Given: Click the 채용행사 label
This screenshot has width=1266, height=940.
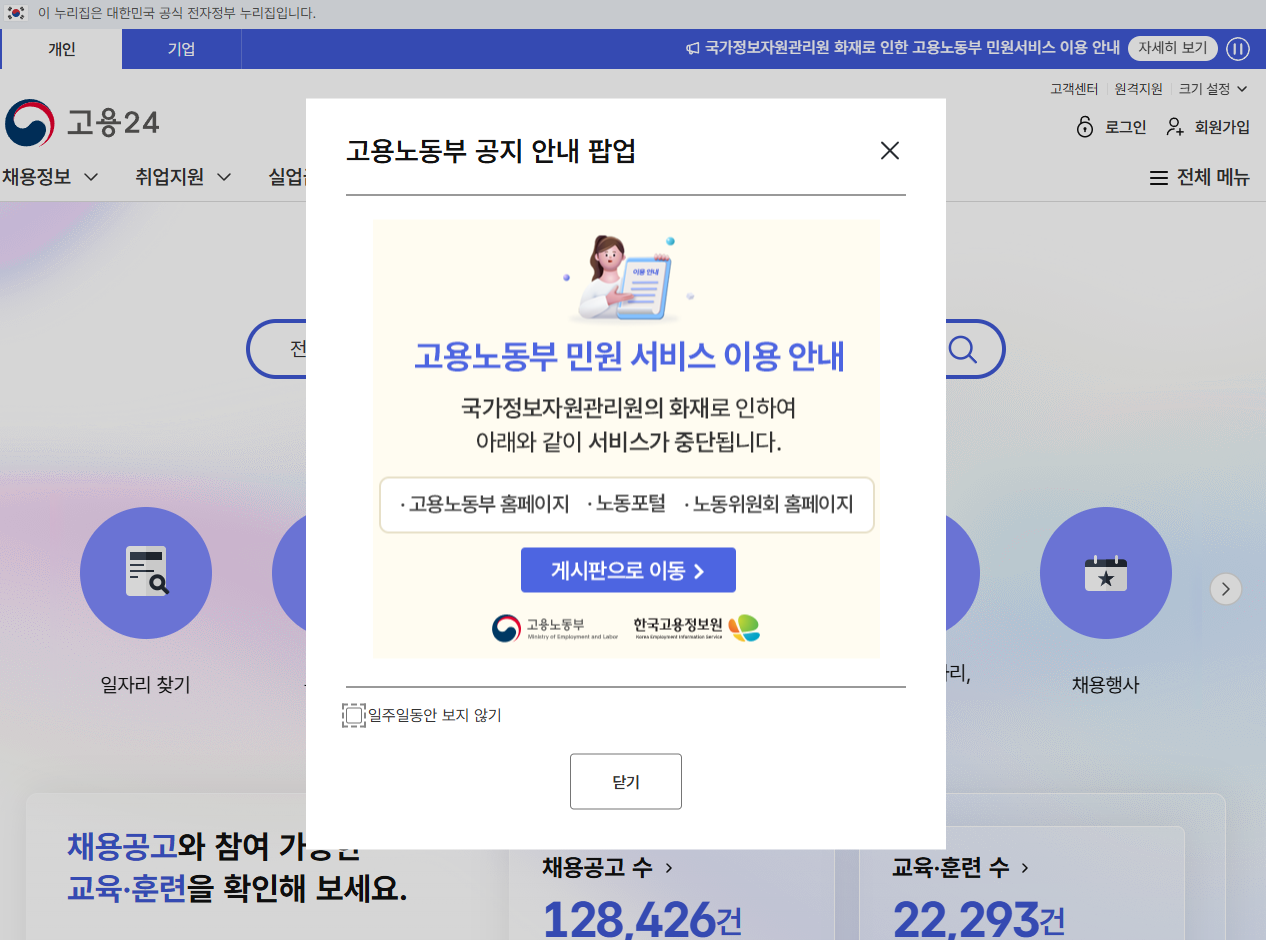Looking at the screenshot, I should [x=1106, y=685].
